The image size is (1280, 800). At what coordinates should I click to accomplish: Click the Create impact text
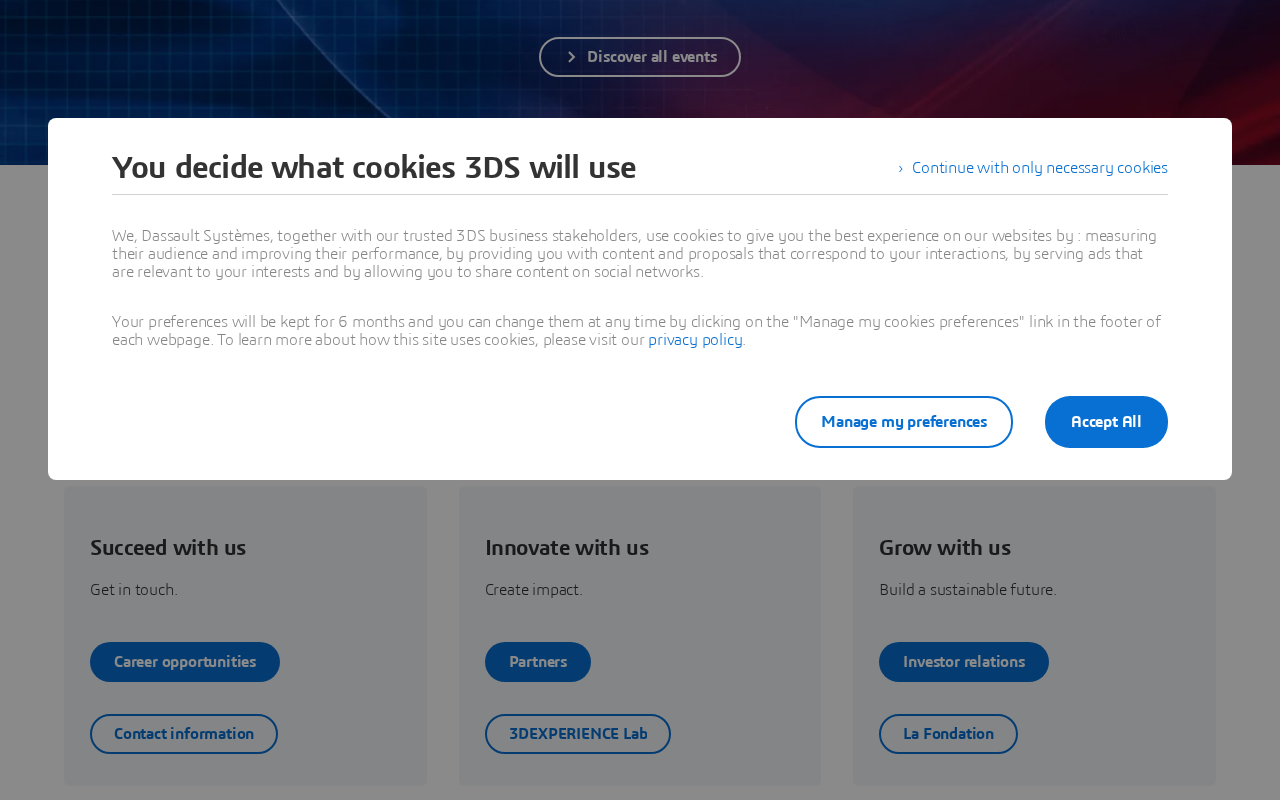[x=534, y=590]
